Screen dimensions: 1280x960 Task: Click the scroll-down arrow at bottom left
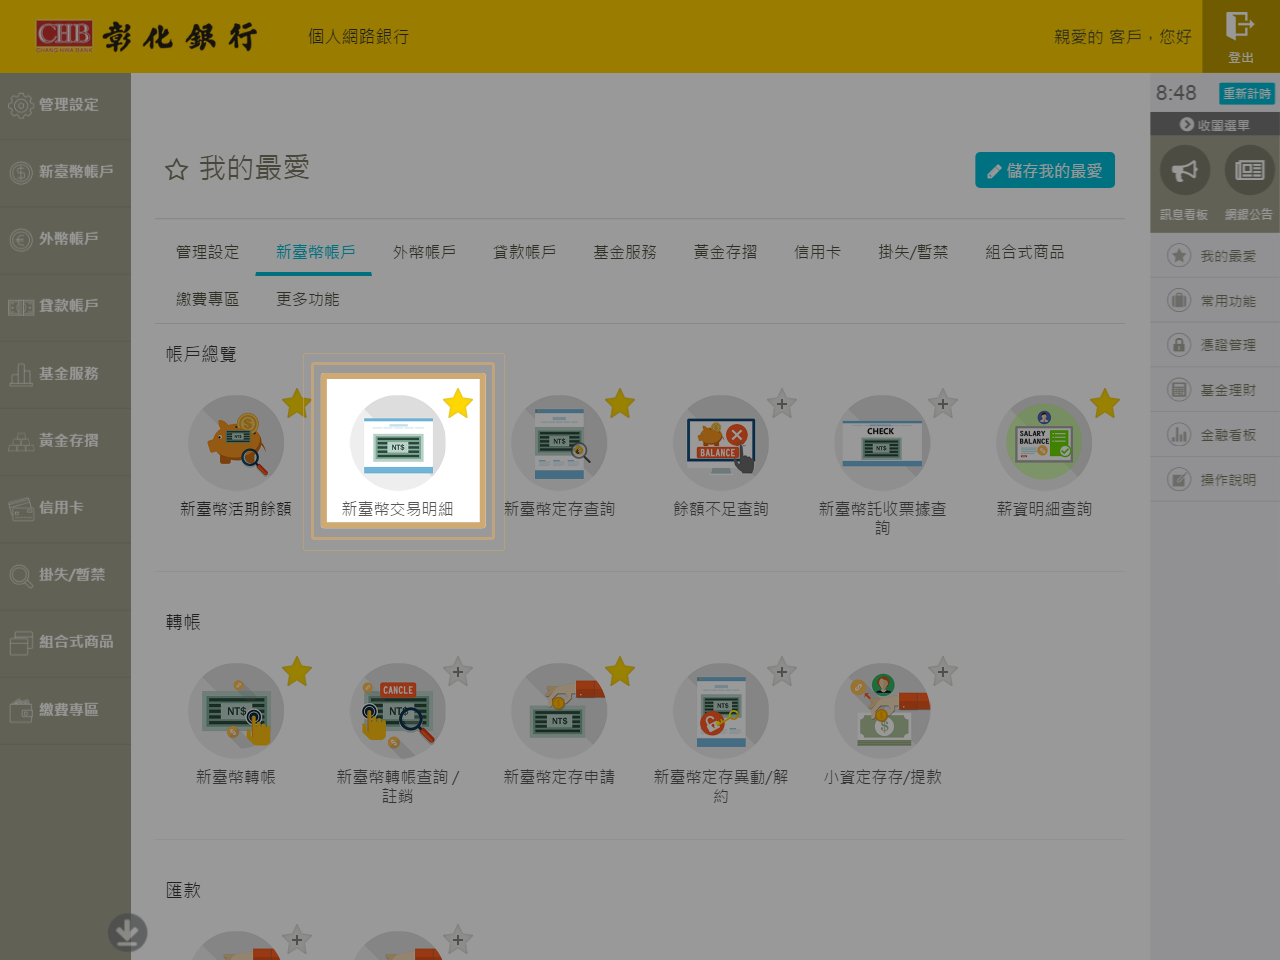[x=127, y=932]
